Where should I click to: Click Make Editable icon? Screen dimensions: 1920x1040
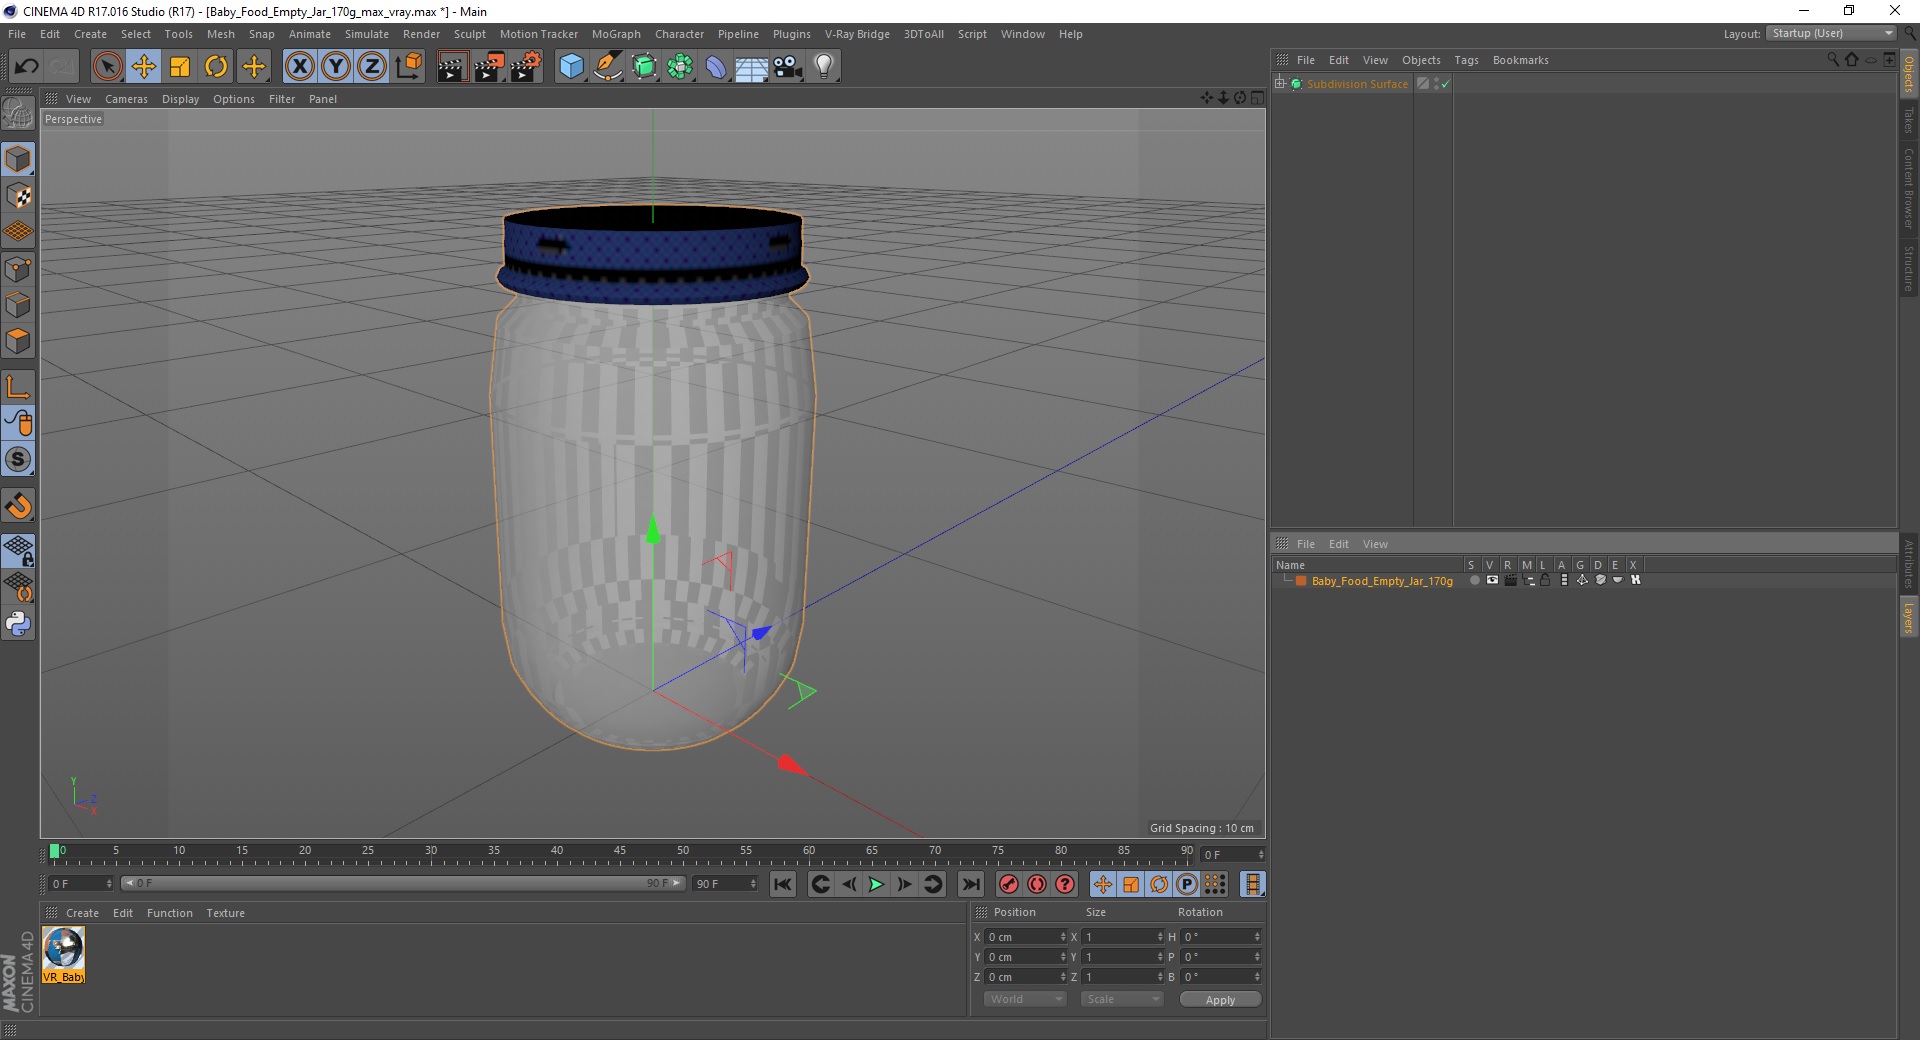pyautogui.click(x=18, y=113)
